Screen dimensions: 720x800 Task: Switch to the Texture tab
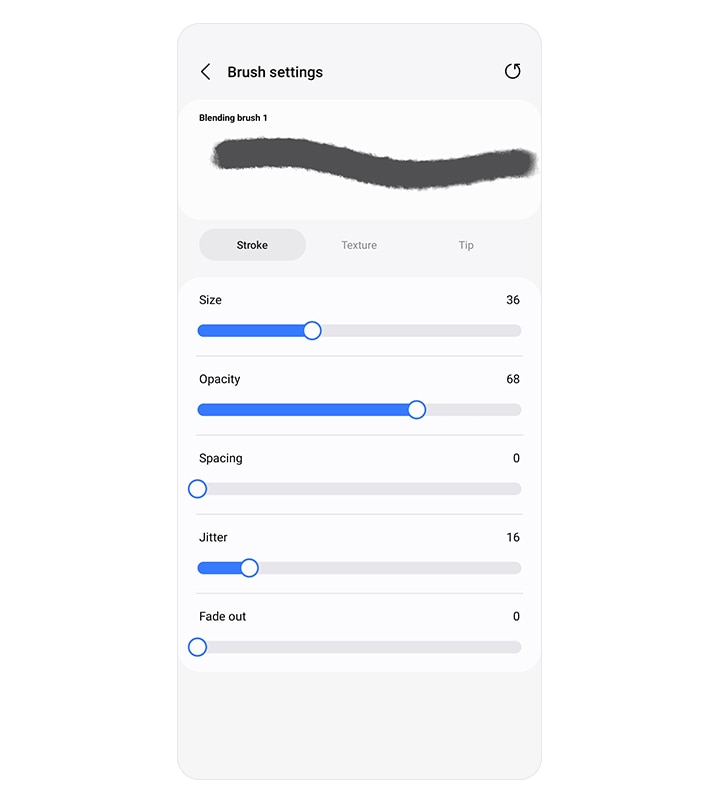tap(359, 245)
